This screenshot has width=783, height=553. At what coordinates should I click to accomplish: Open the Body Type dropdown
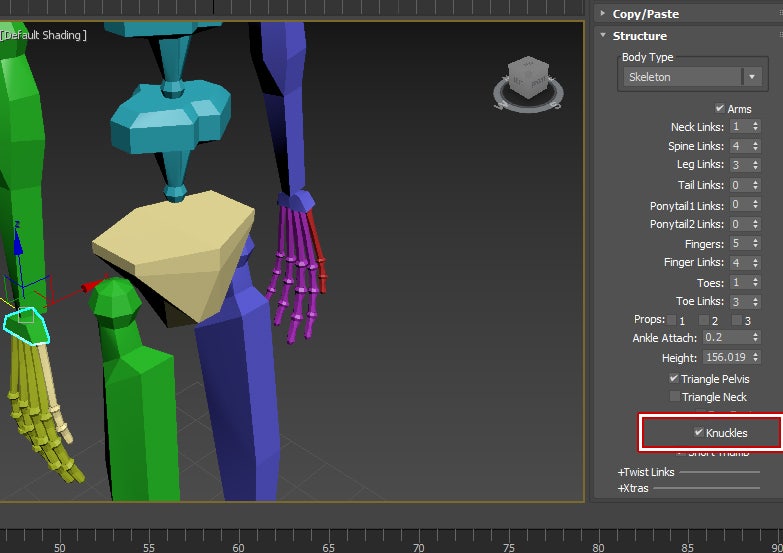point(752,77)
